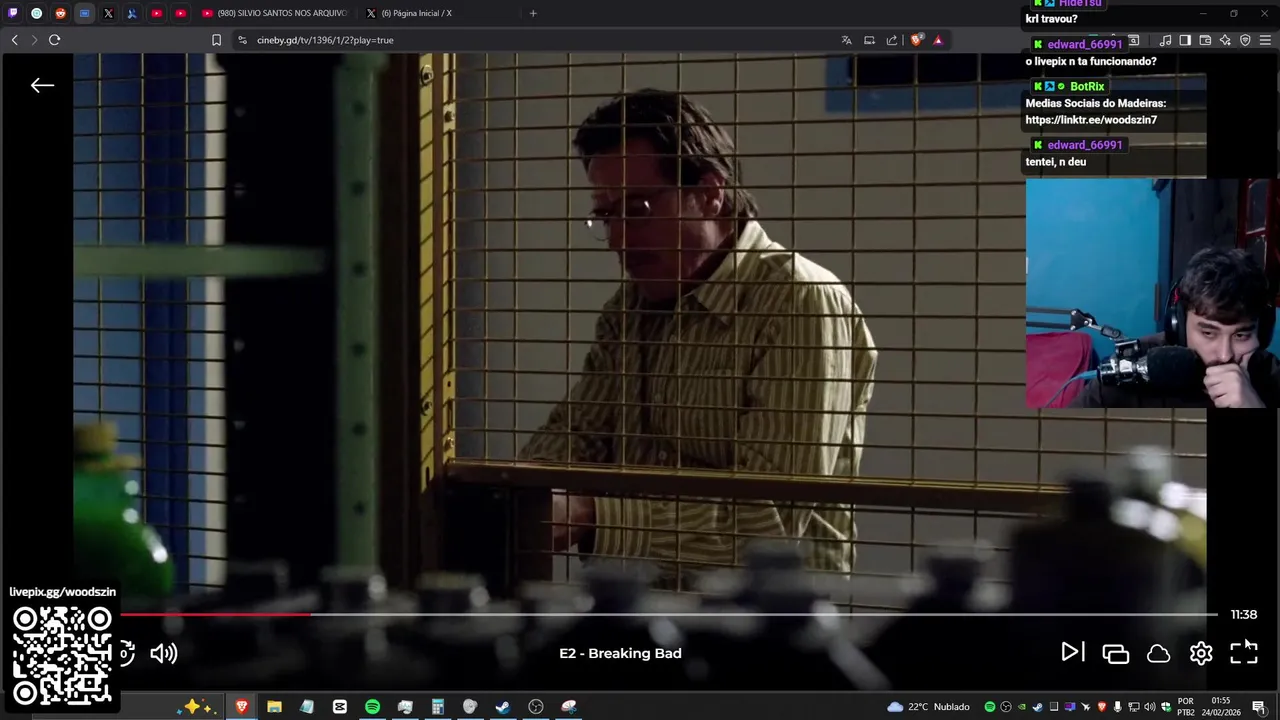Screen dimensions: 1280x720
Task: Bookmark this page
Action: pos(216,40)
